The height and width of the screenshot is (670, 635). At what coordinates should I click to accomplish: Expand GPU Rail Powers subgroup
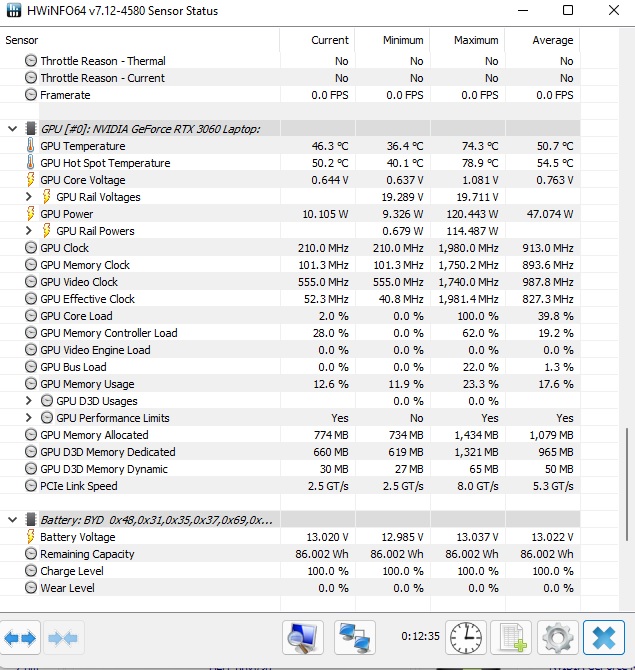tap(29, 231)
